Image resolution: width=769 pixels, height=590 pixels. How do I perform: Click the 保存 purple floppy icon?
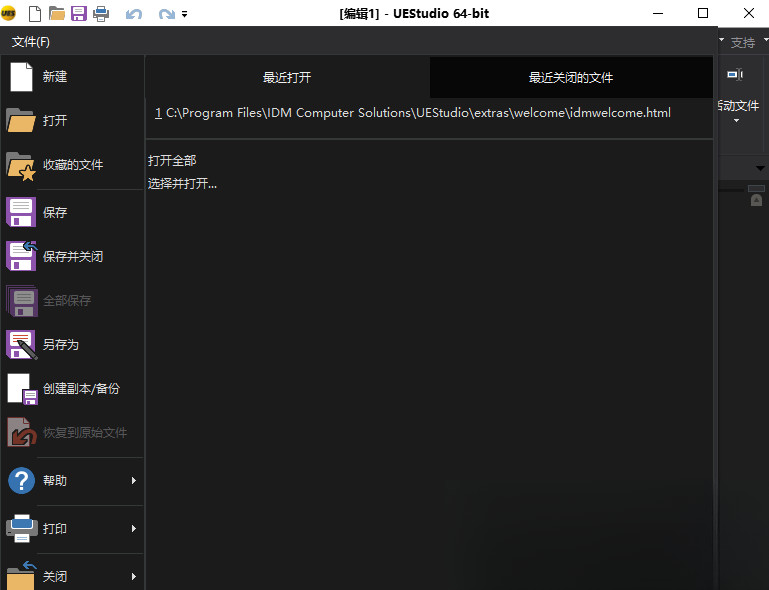point(21,212)
